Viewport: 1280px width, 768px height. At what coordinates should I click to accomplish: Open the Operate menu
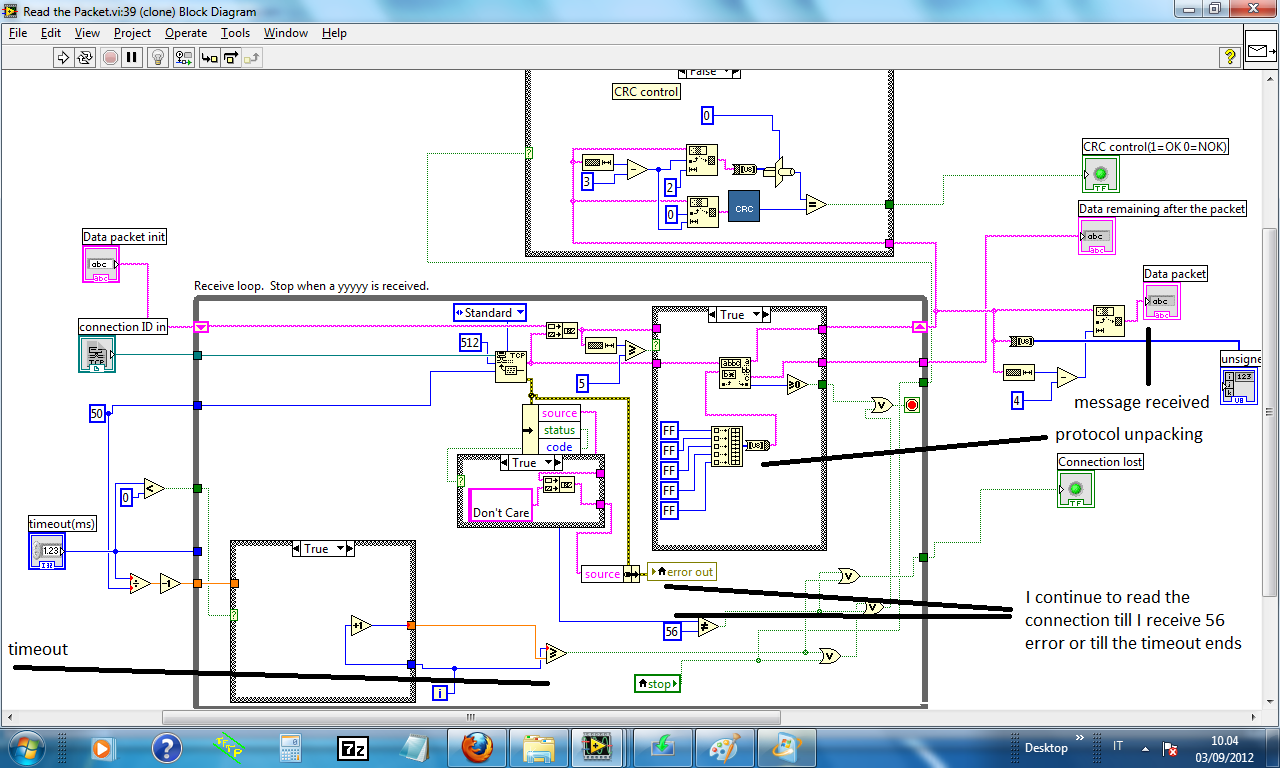pyautogui.click(x=186, y=33)
